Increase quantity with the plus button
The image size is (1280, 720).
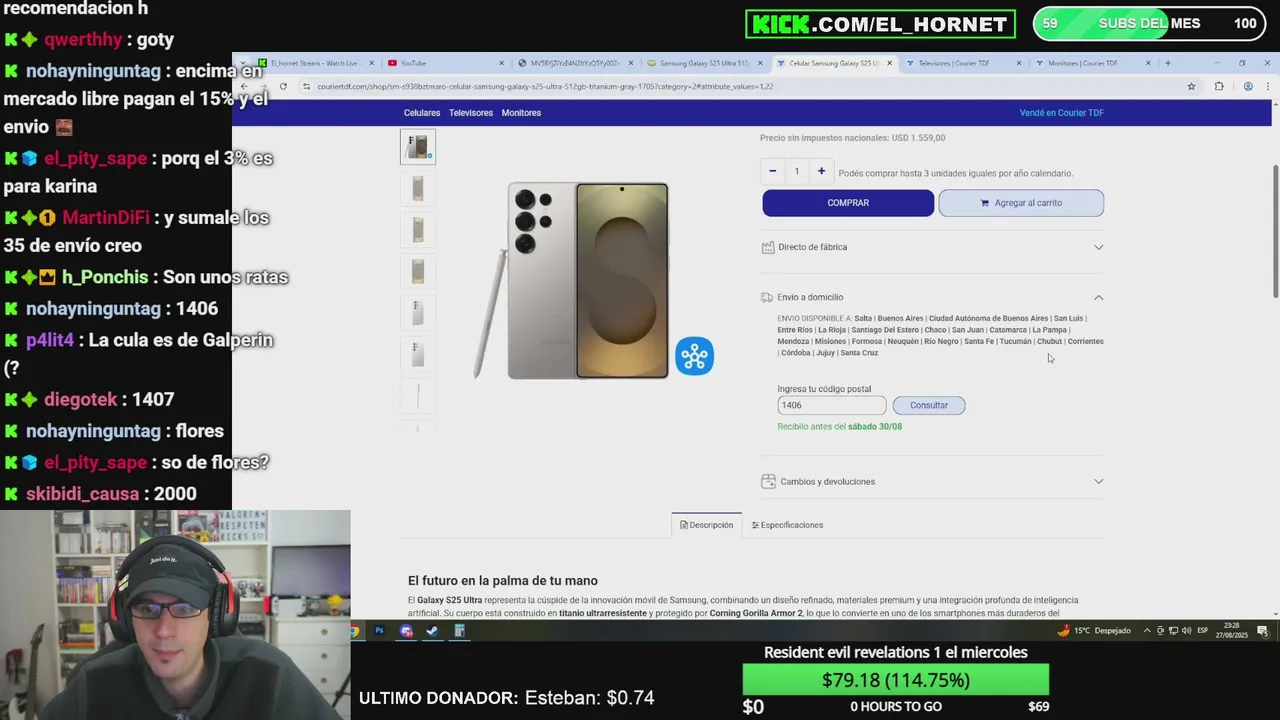pyautogui.click(x=821, y=171)
